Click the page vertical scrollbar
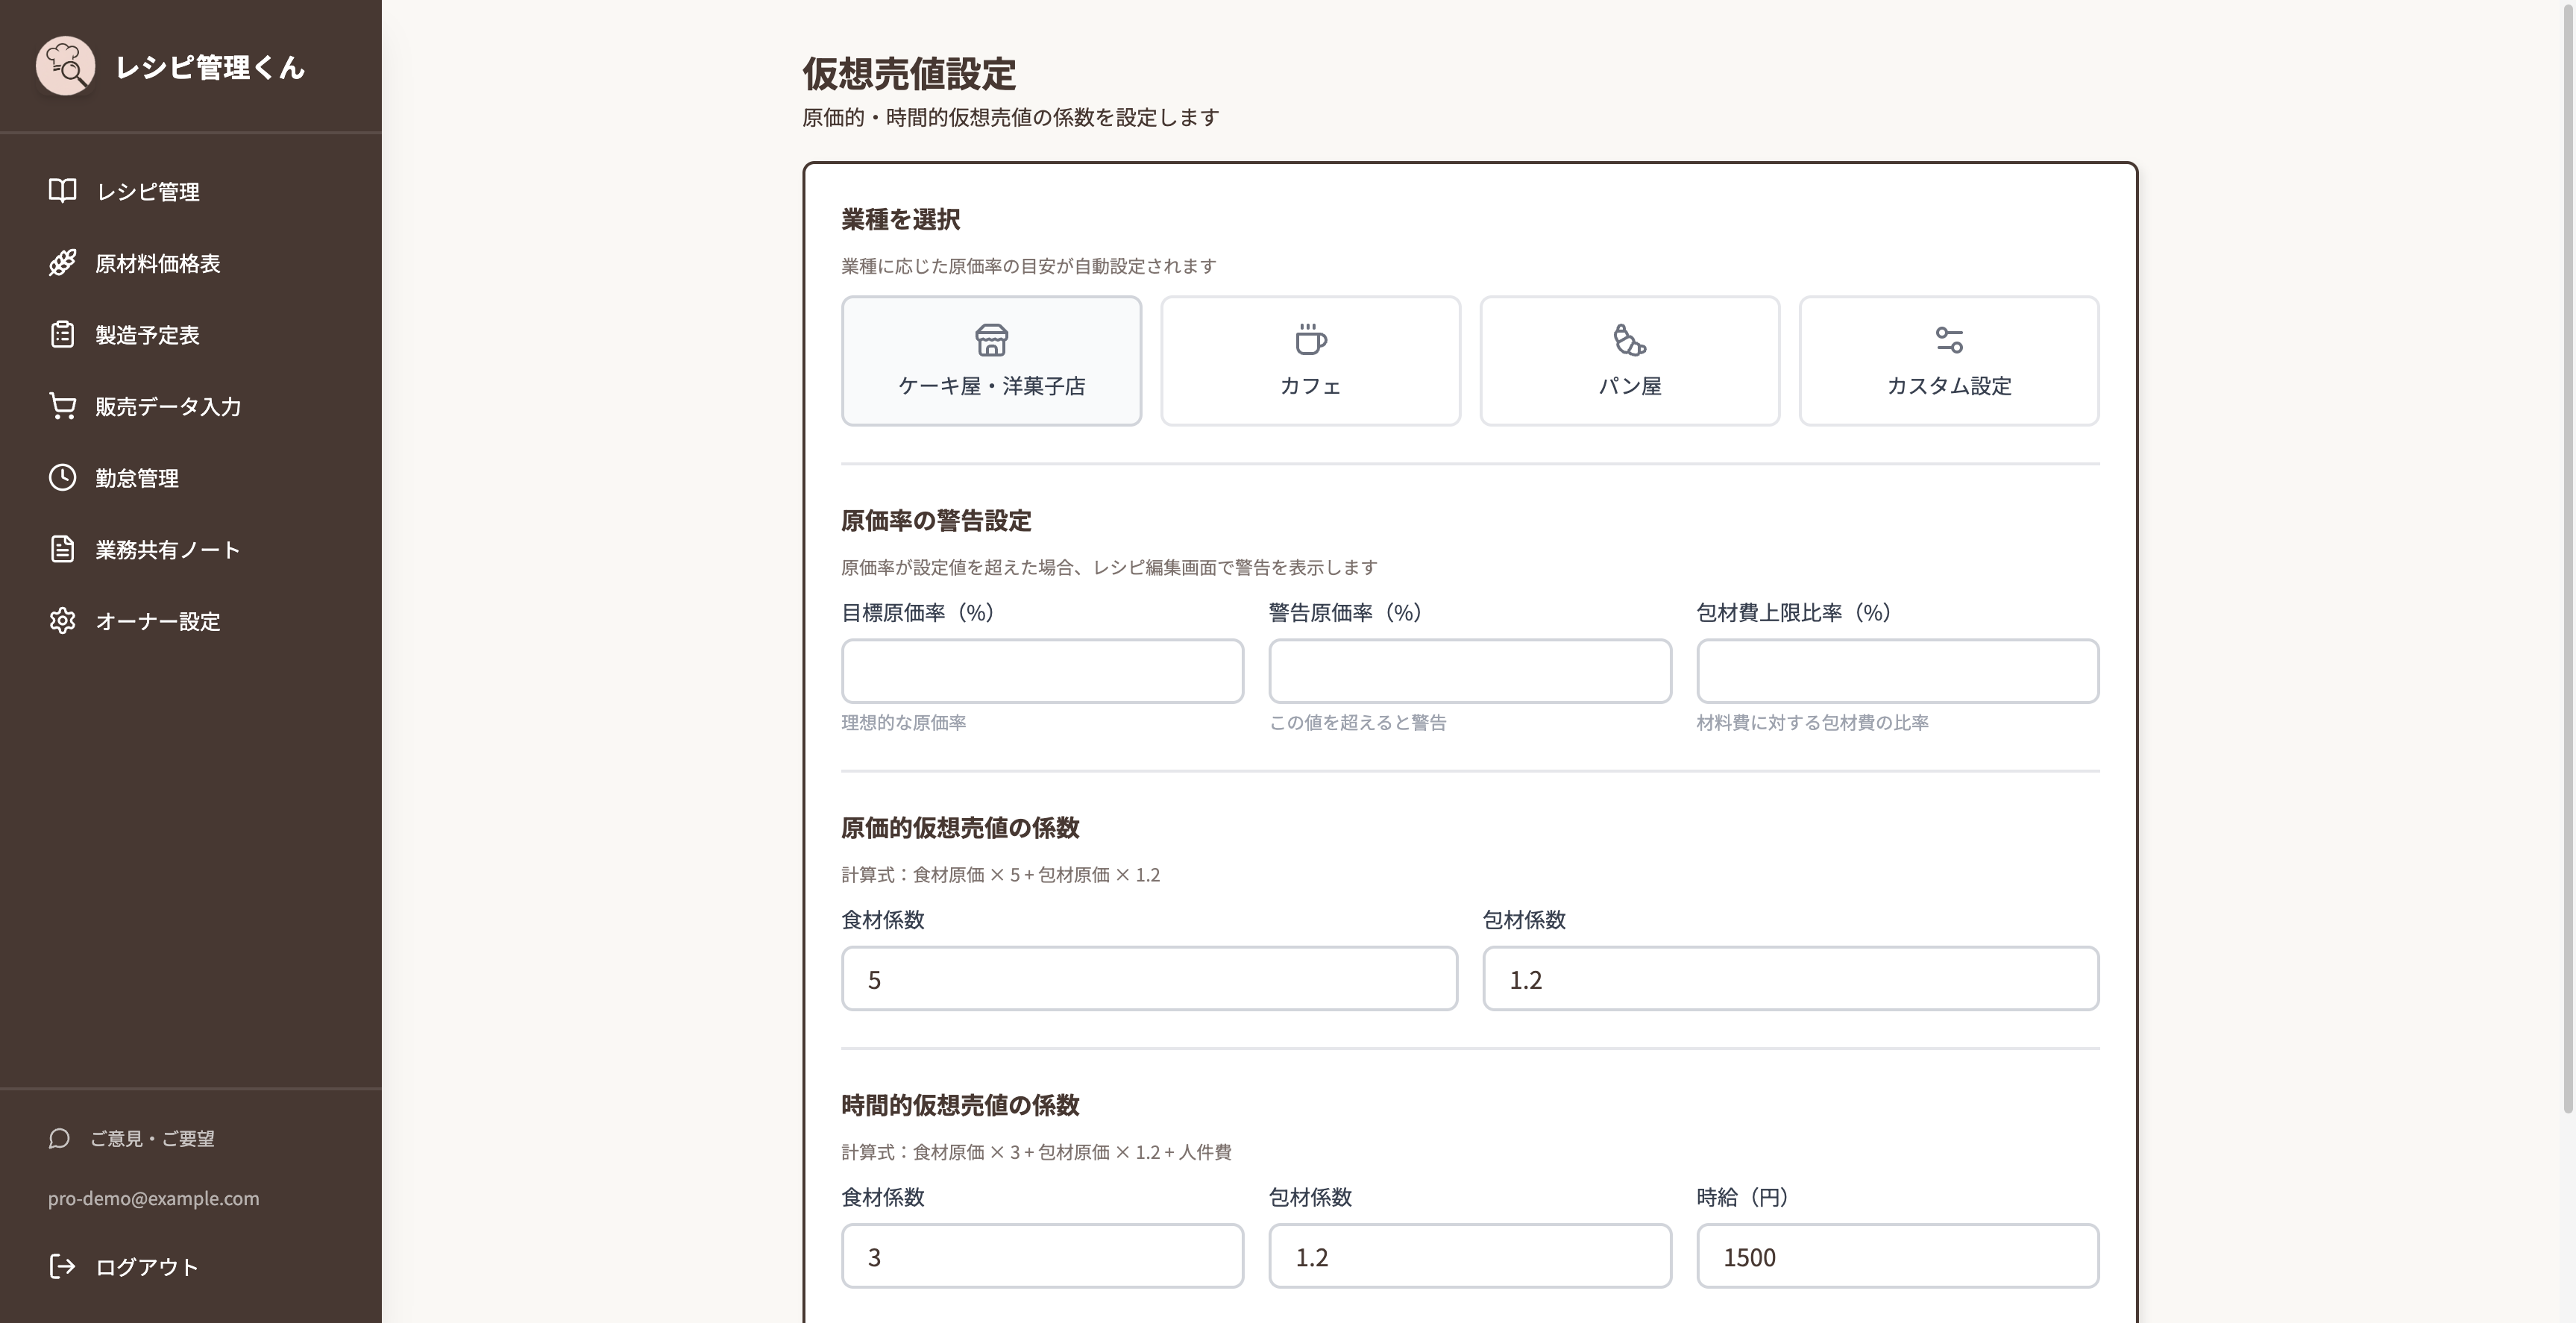 point(2568,560)
